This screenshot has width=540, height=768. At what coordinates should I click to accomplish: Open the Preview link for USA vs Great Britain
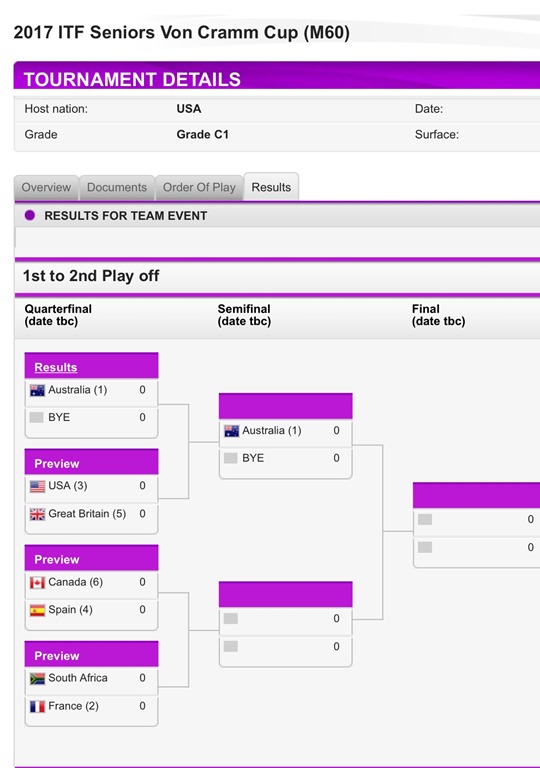56,463
